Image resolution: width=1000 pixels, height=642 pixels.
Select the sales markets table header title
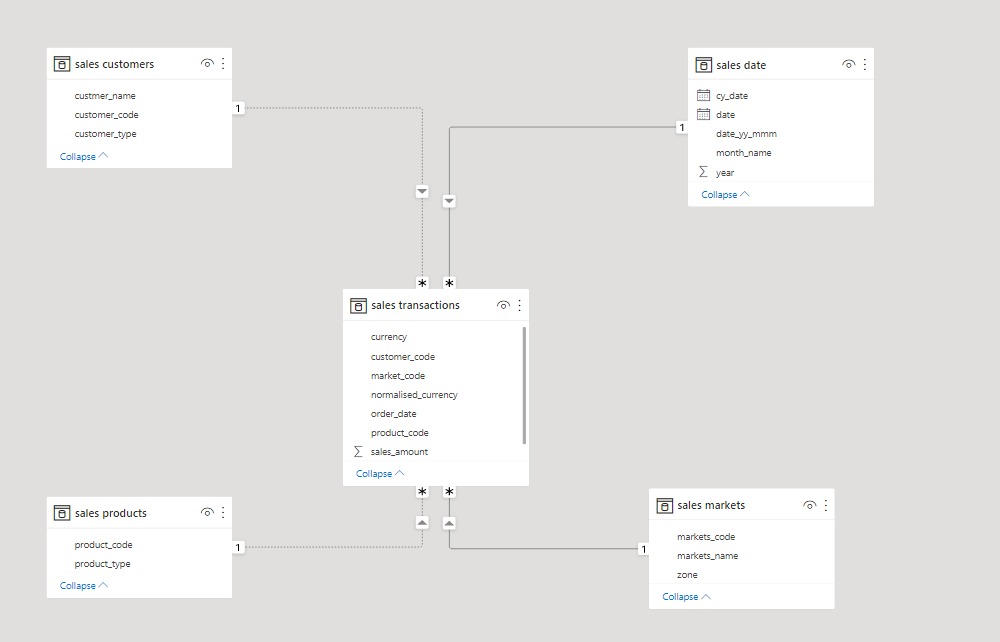click(x=711, y=506)
